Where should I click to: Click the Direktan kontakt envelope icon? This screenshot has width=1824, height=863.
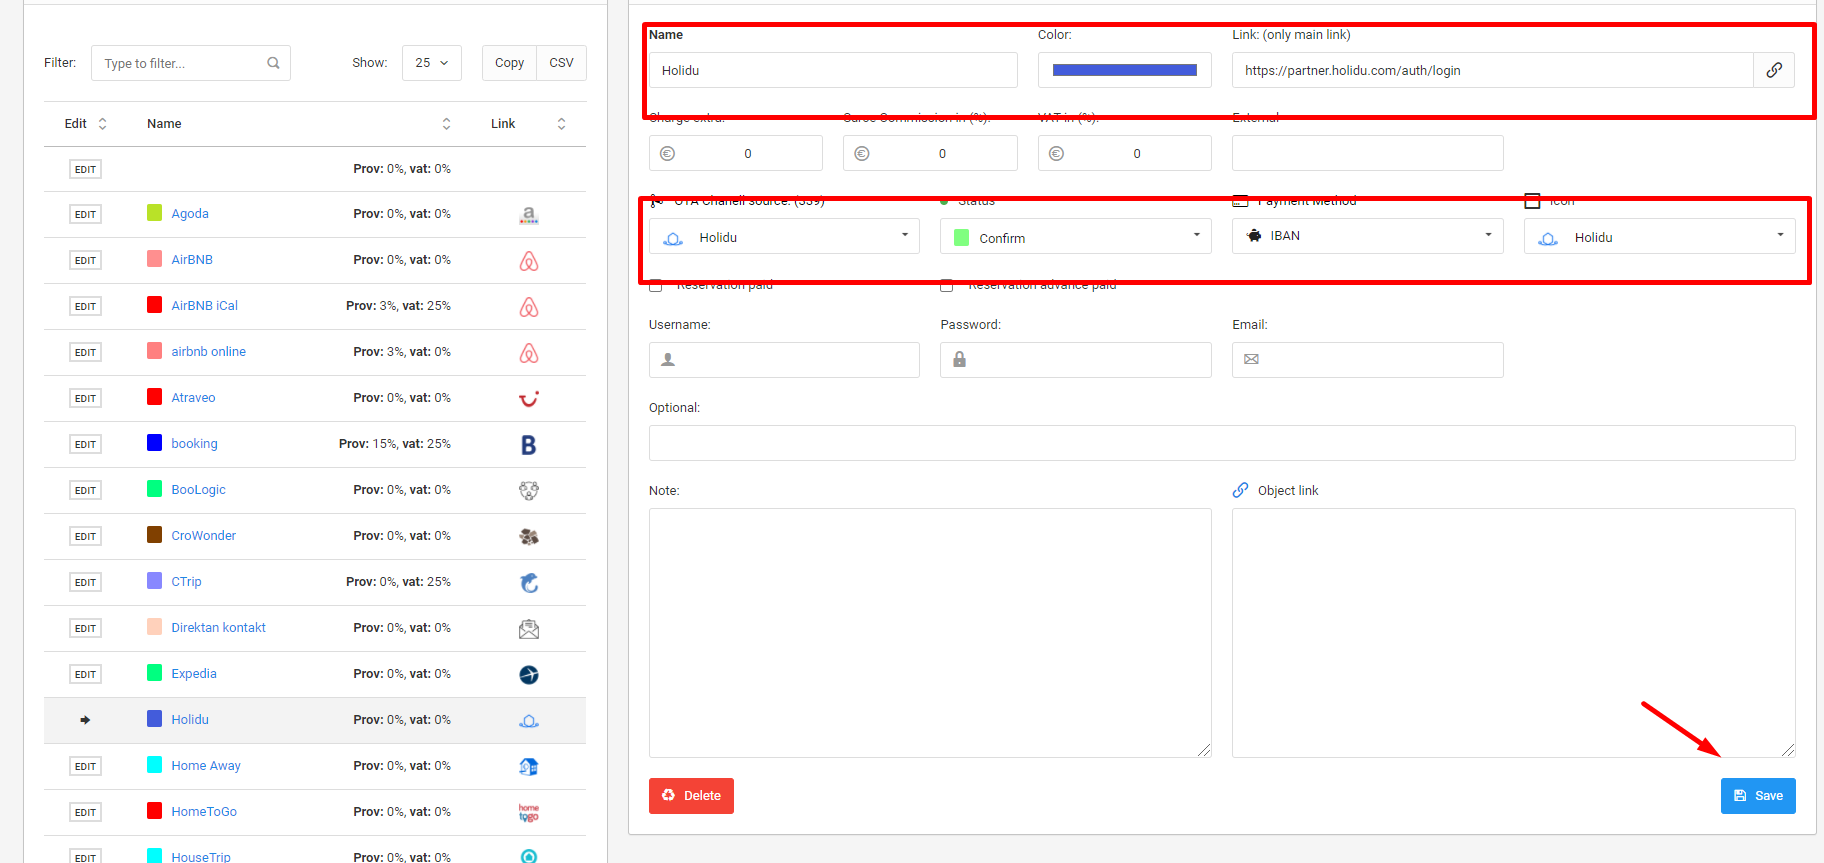tap(529, 629)
